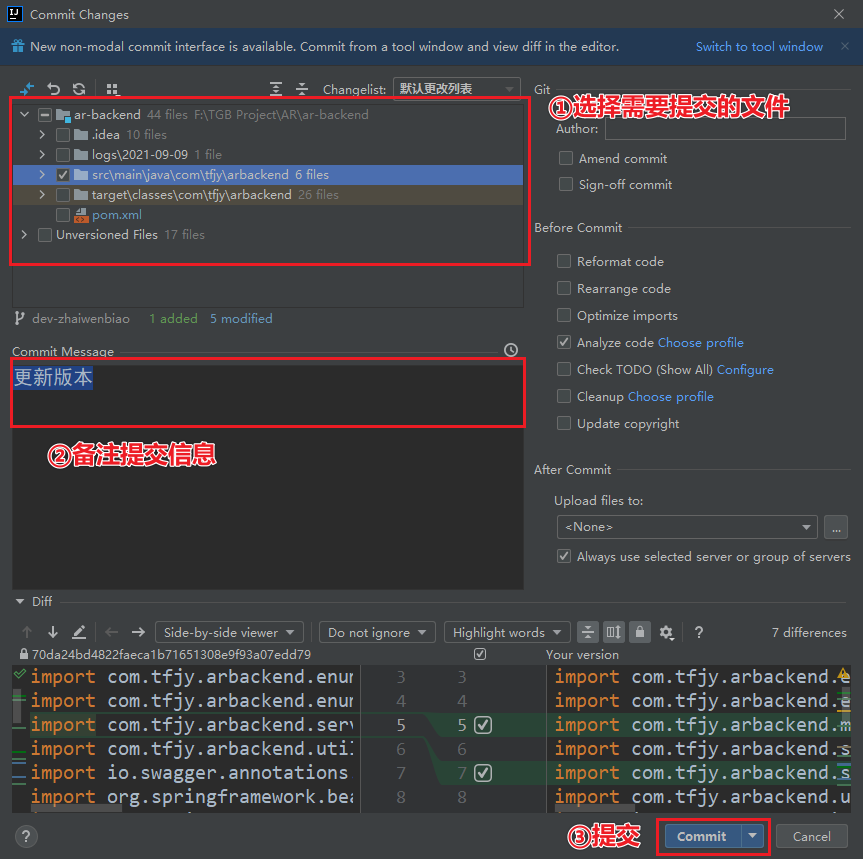Disable Analyze code option
The height and width of the screenshot is (859, 863).
564,342
